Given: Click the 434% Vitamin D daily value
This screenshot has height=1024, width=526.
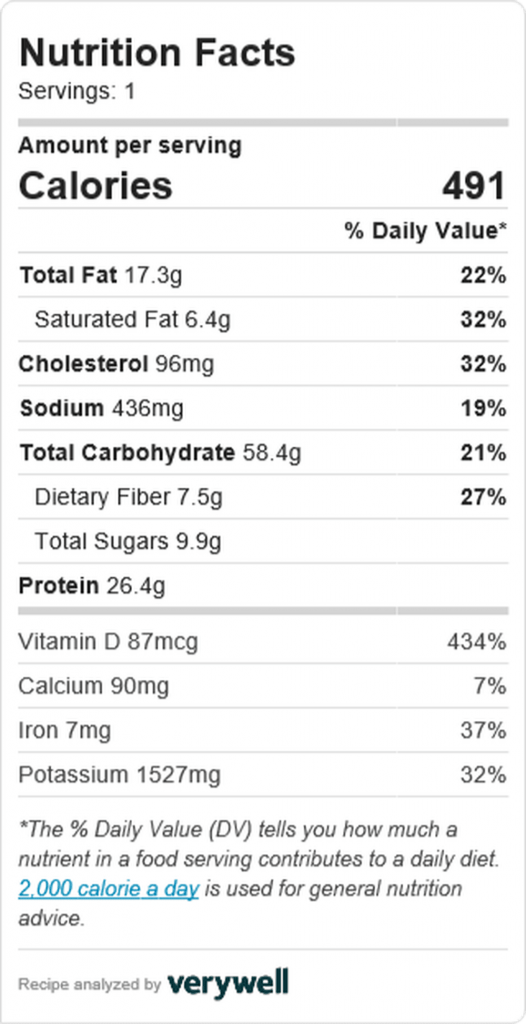Looking at the screenshot, I should 476,642.
